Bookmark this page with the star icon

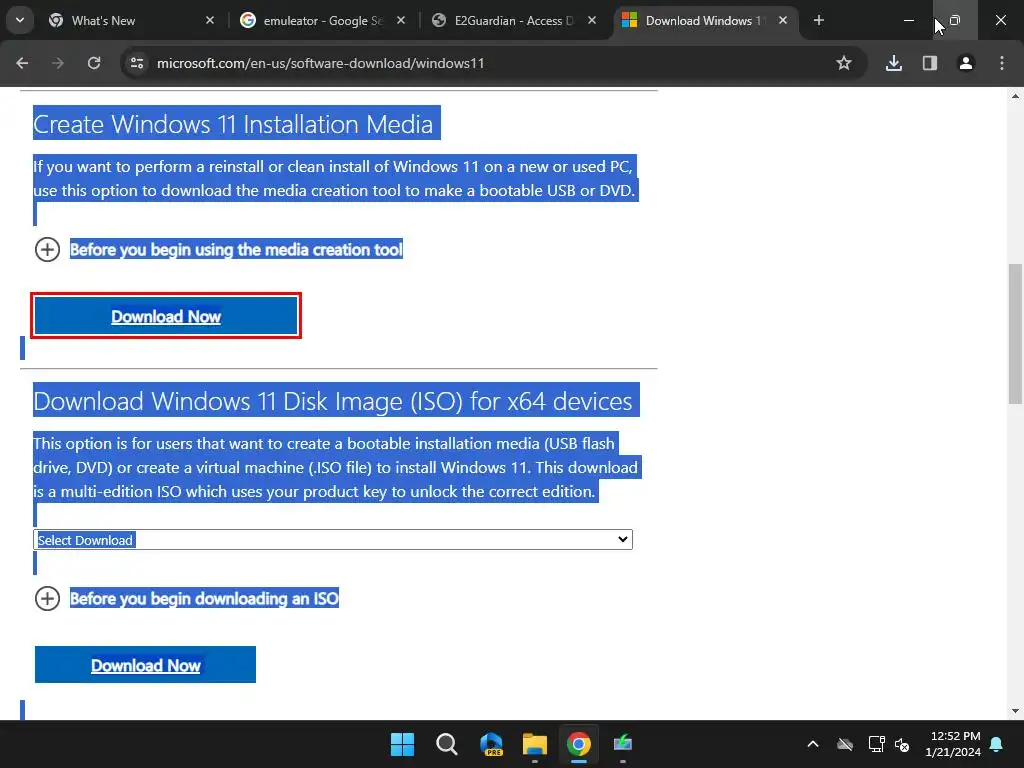tap(844, 63)
